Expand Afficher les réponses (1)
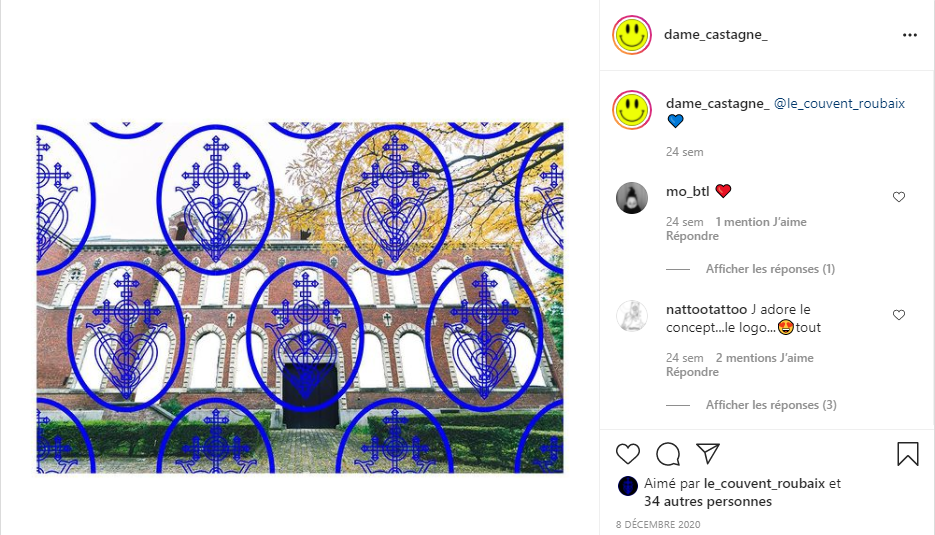Image resolution: width=935 pixels, height=535 pixels. point(770,269)
